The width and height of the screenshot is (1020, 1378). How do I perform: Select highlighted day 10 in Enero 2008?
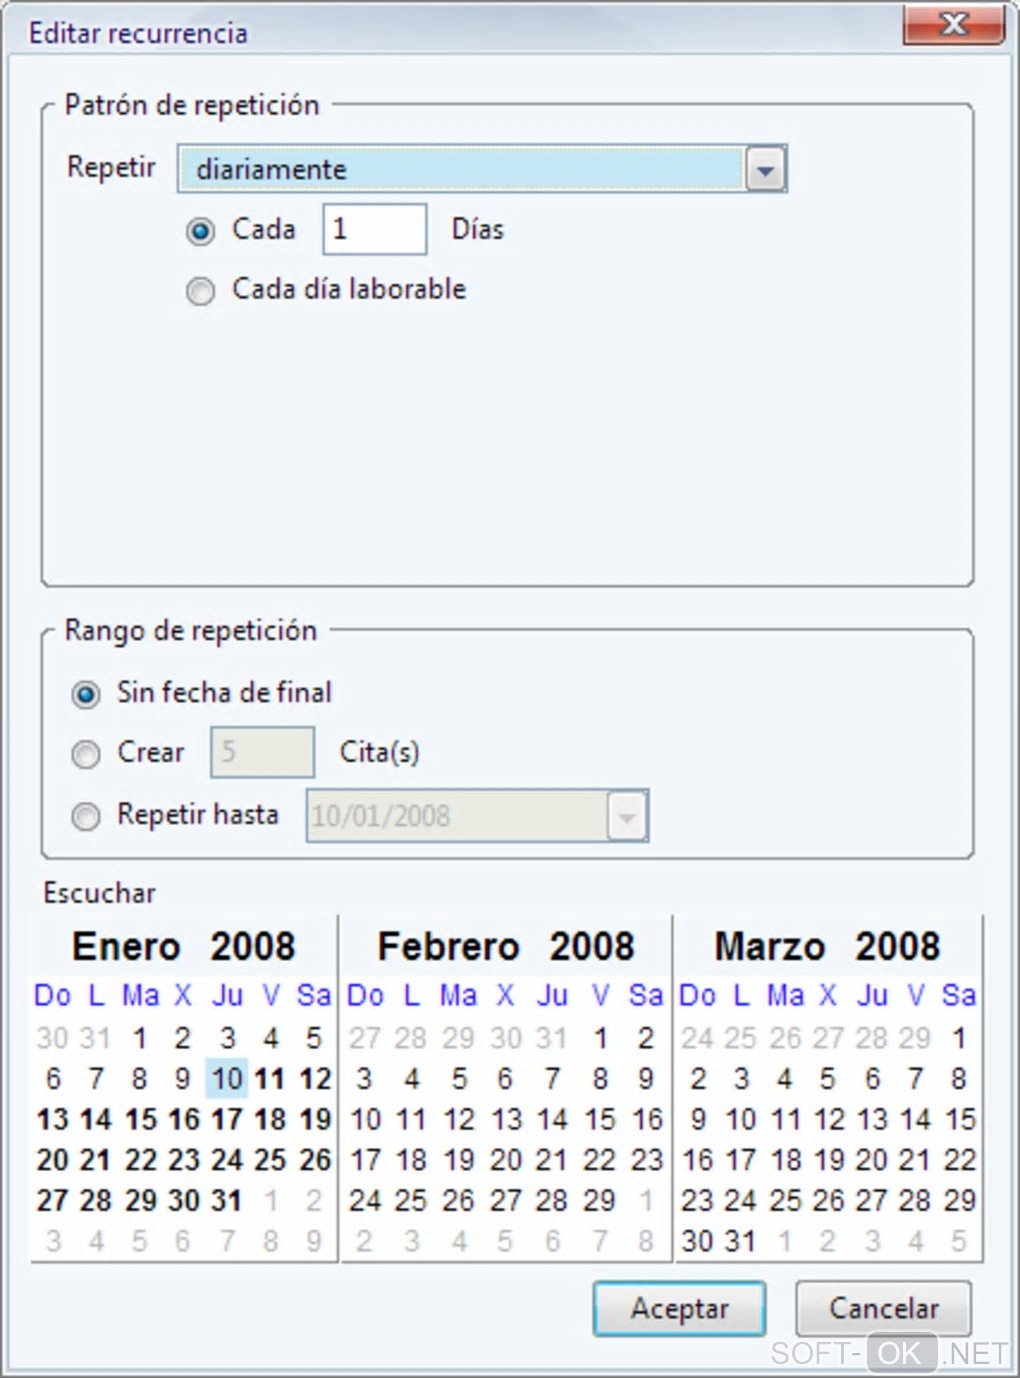[x=227, y=1079]
